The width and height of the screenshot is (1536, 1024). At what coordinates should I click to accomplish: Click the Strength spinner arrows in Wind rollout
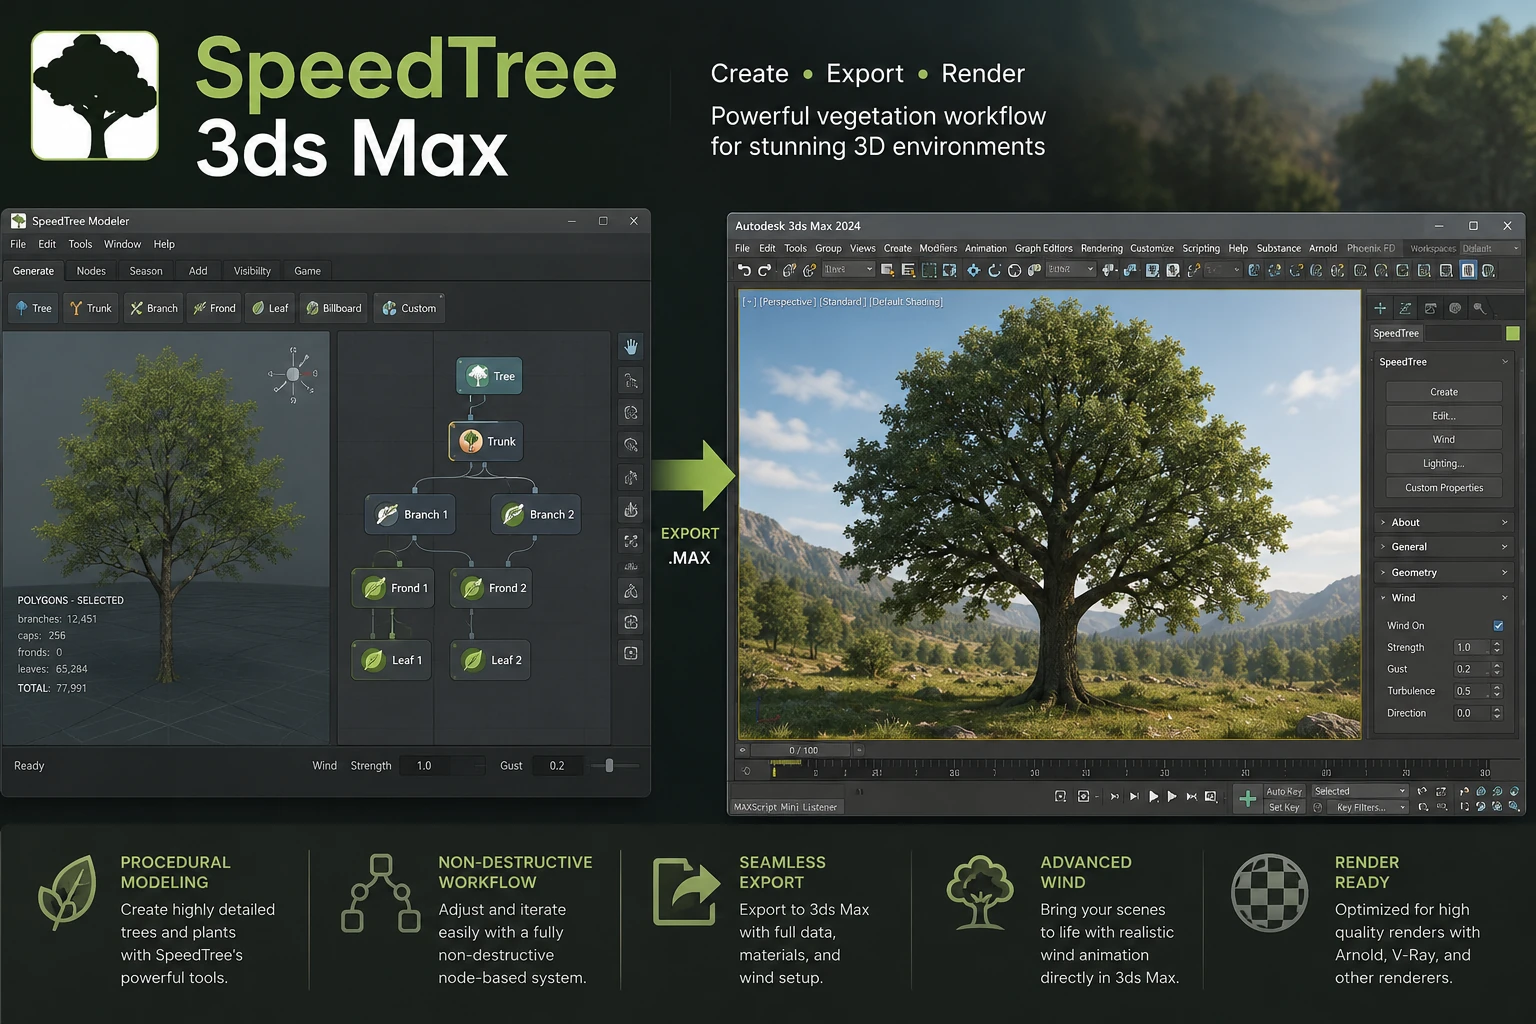pyautogui.click(x=1497, y=647)
